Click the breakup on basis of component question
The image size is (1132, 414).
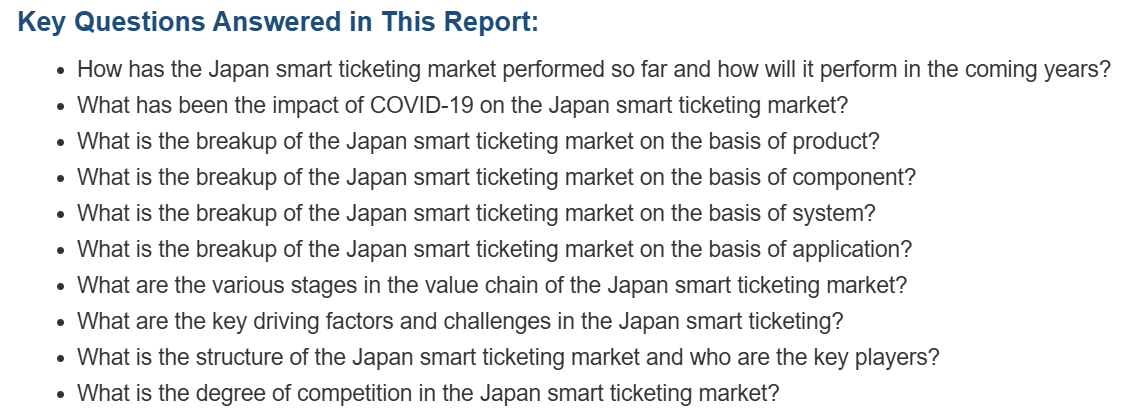(496, 178)
